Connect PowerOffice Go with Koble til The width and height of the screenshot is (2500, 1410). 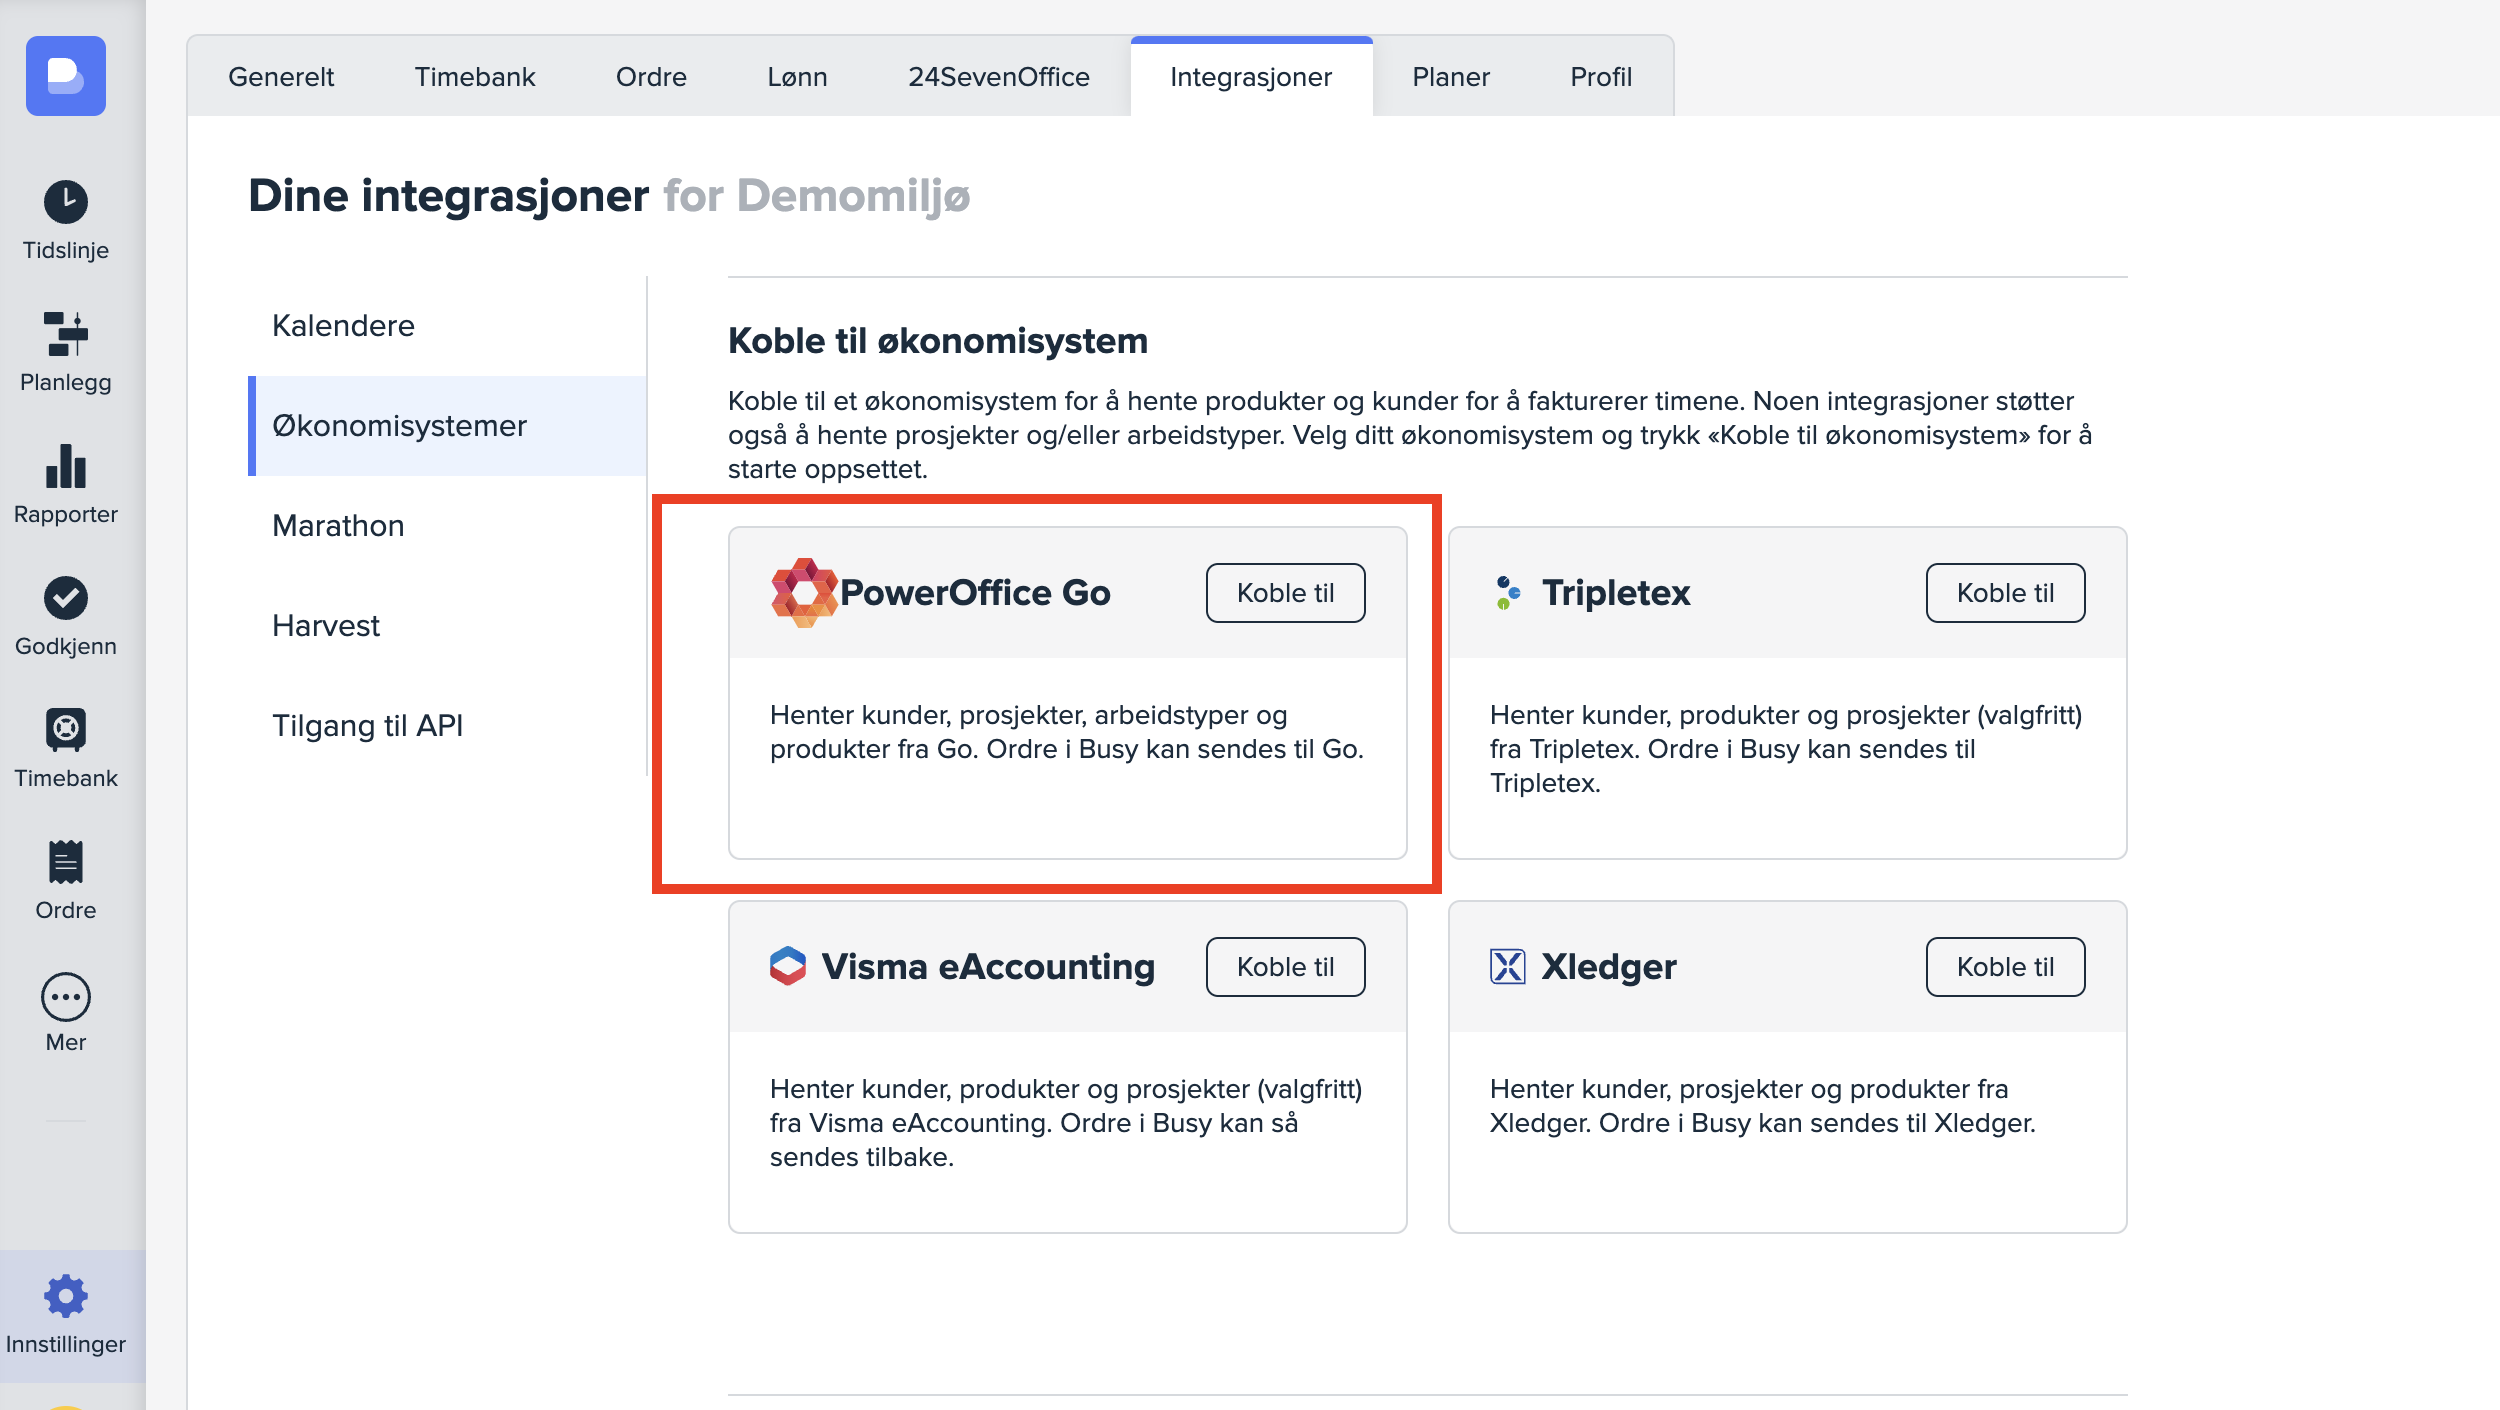[x=1285, y=593]
